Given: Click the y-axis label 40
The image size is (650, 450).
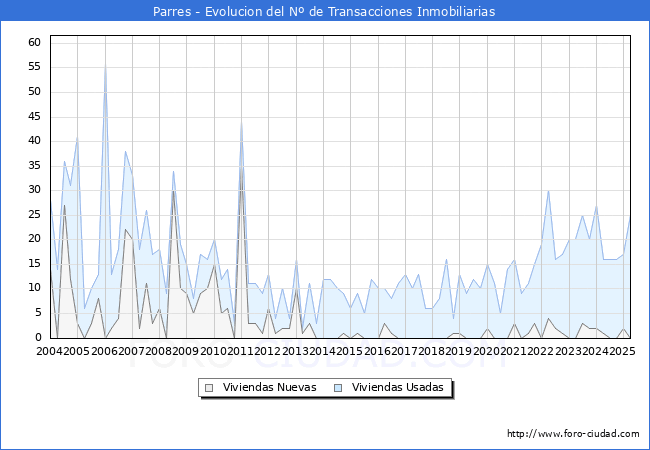Looking at the screenshot, I should pos(35,140).
